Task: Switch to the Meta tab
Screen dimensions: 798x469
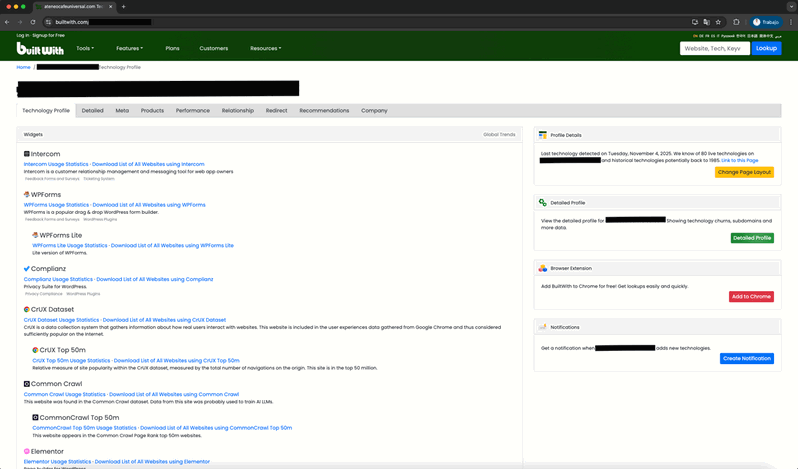Action: coord(122,110)
